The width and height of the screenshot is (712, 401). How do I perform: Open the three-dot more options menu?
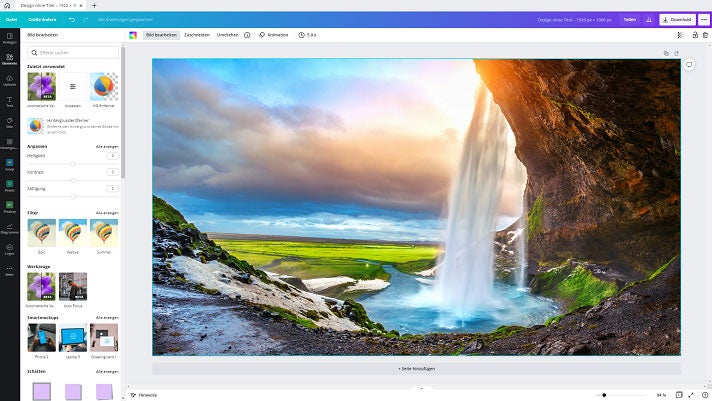[703, 19]
